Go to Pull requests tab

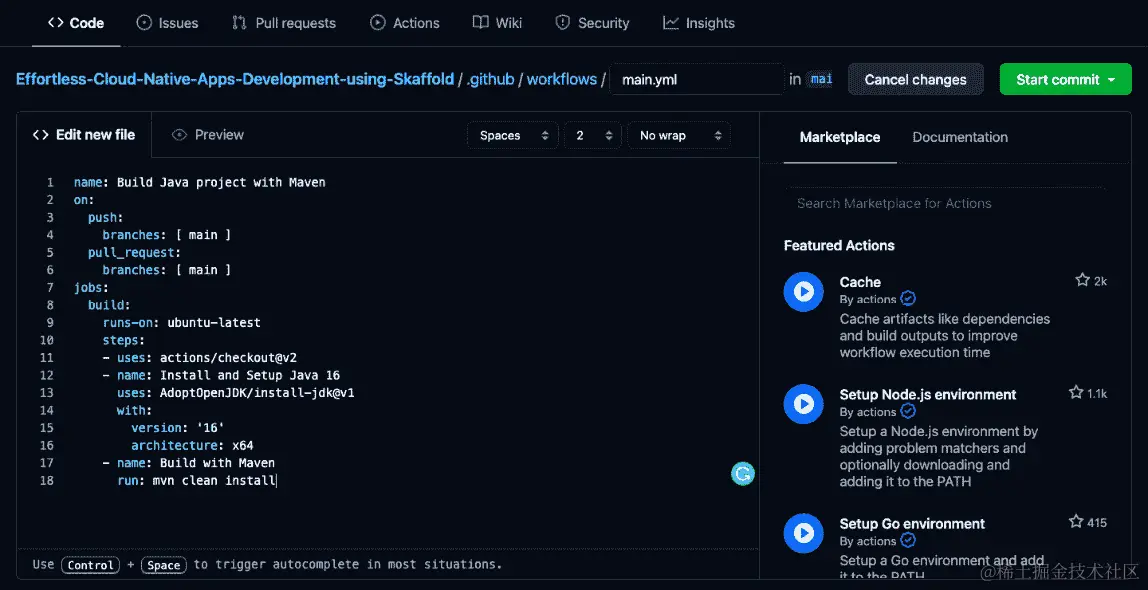[283, 23]
